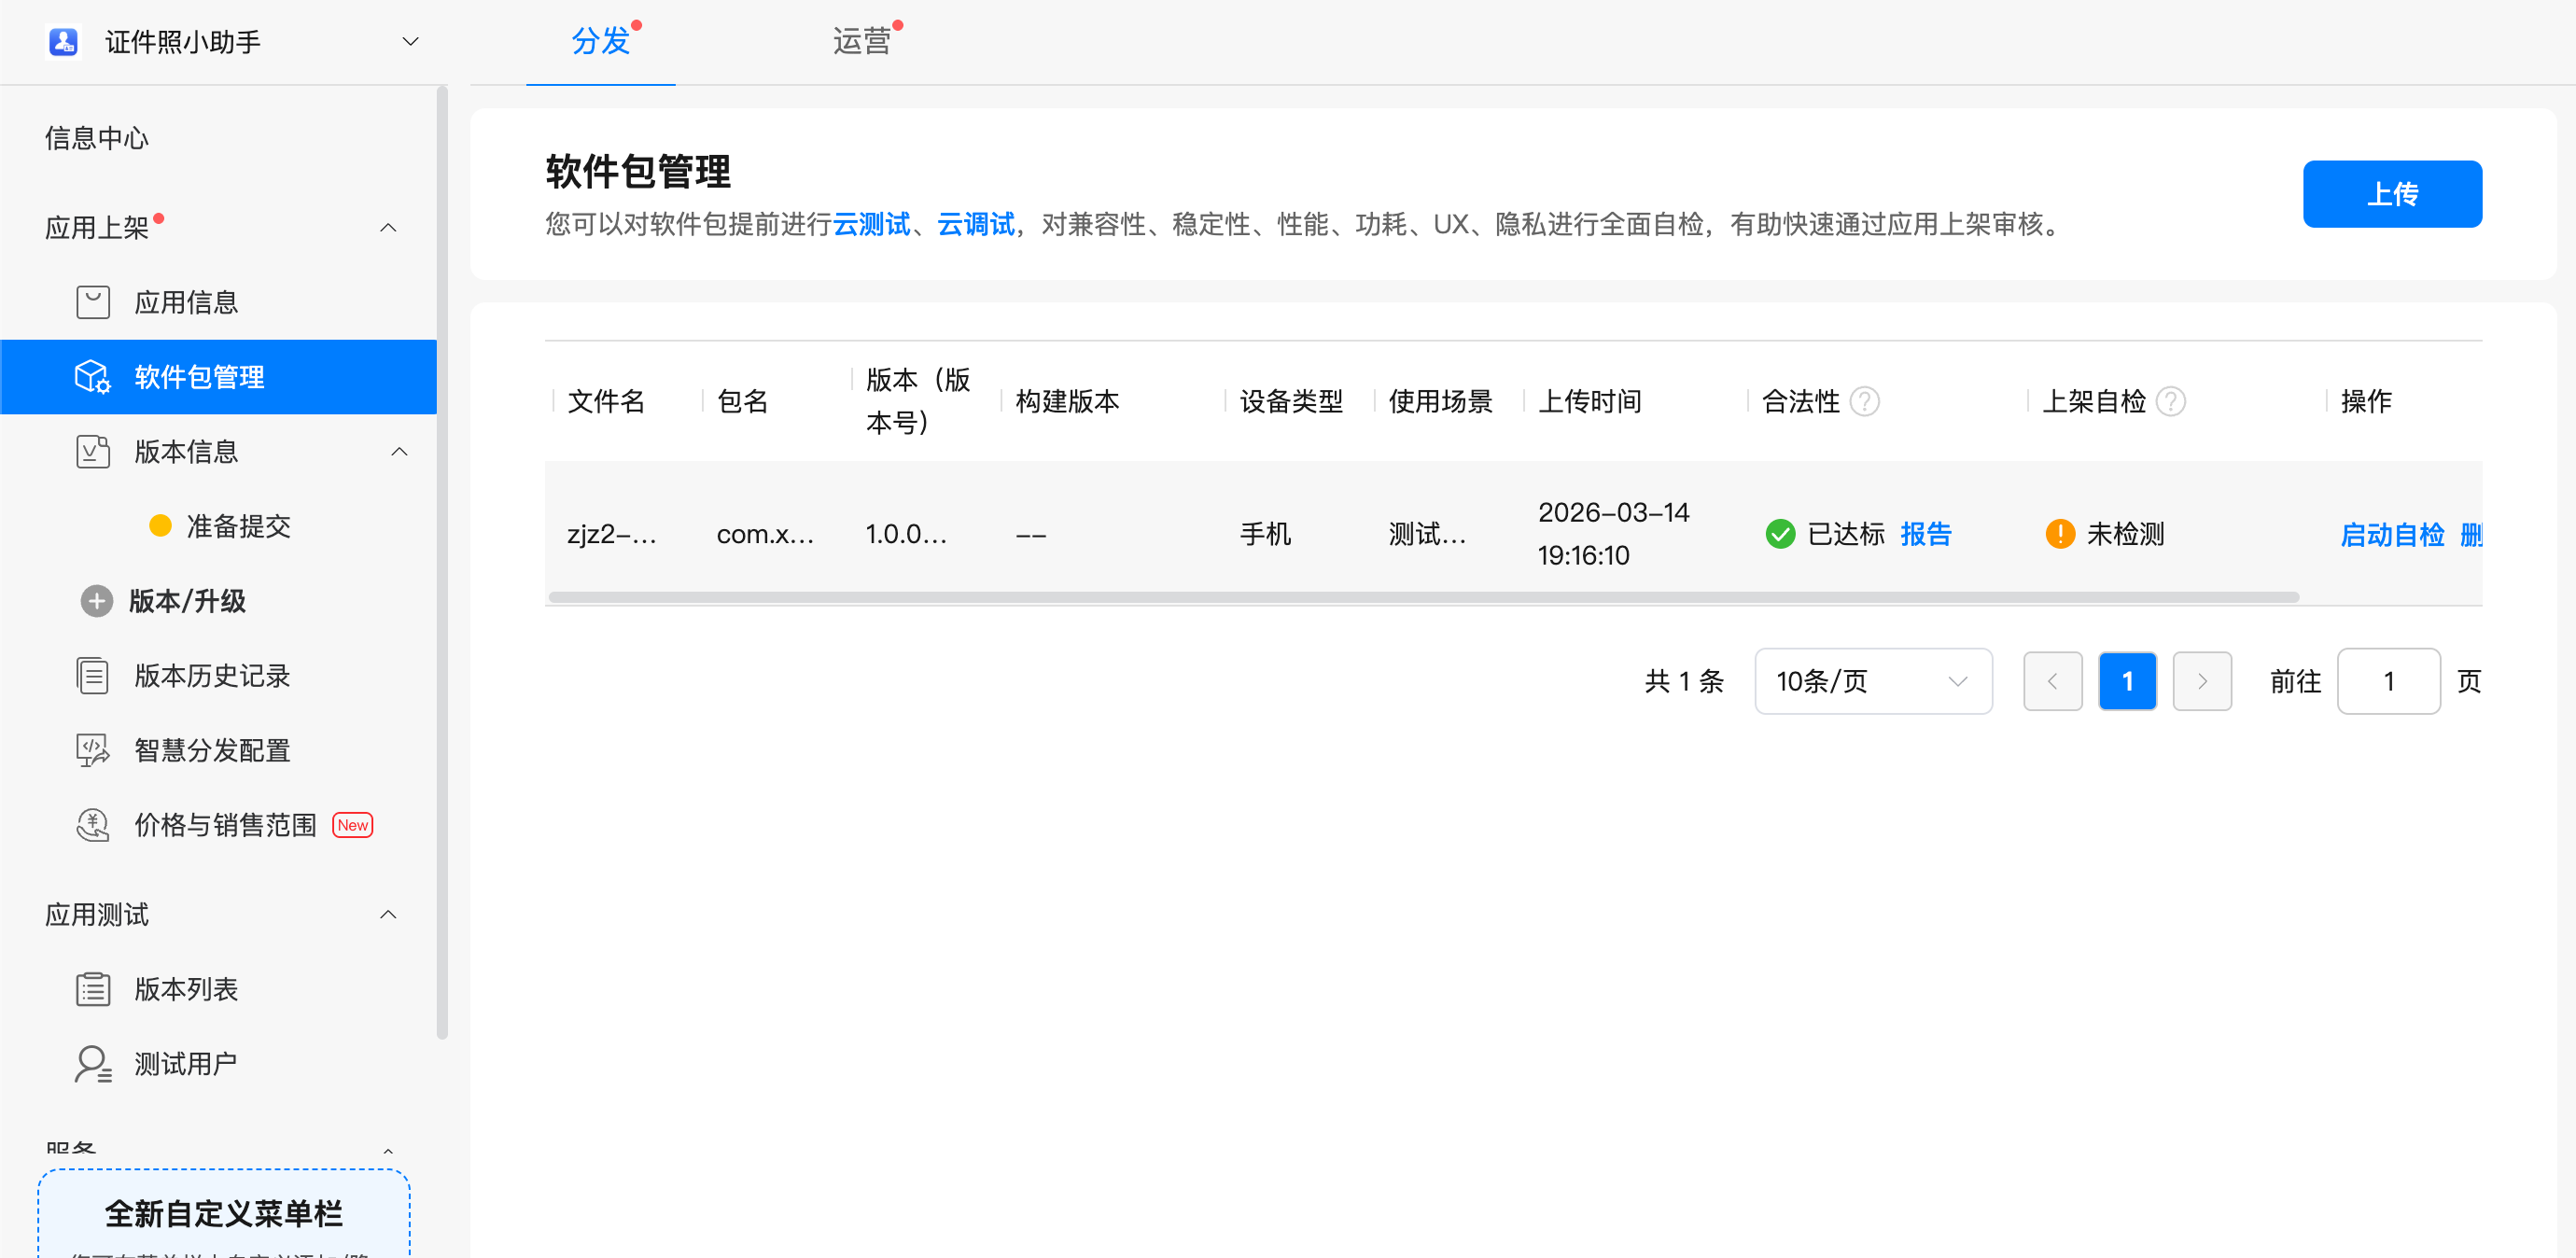This screenshot has width=2576, height=1258.
Task: Click the green 已达标 check icon
Action: click(x=1780, y=534)
